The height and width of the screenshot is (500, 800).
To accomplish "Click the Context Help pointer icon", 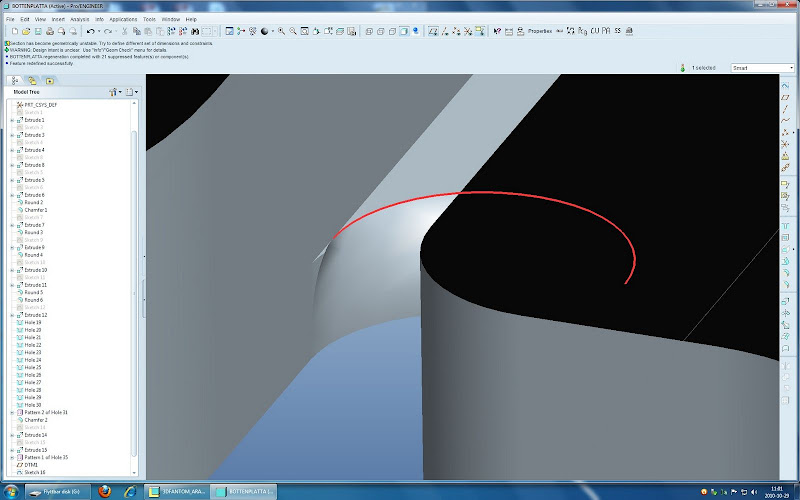I will [x=497, y=31].
